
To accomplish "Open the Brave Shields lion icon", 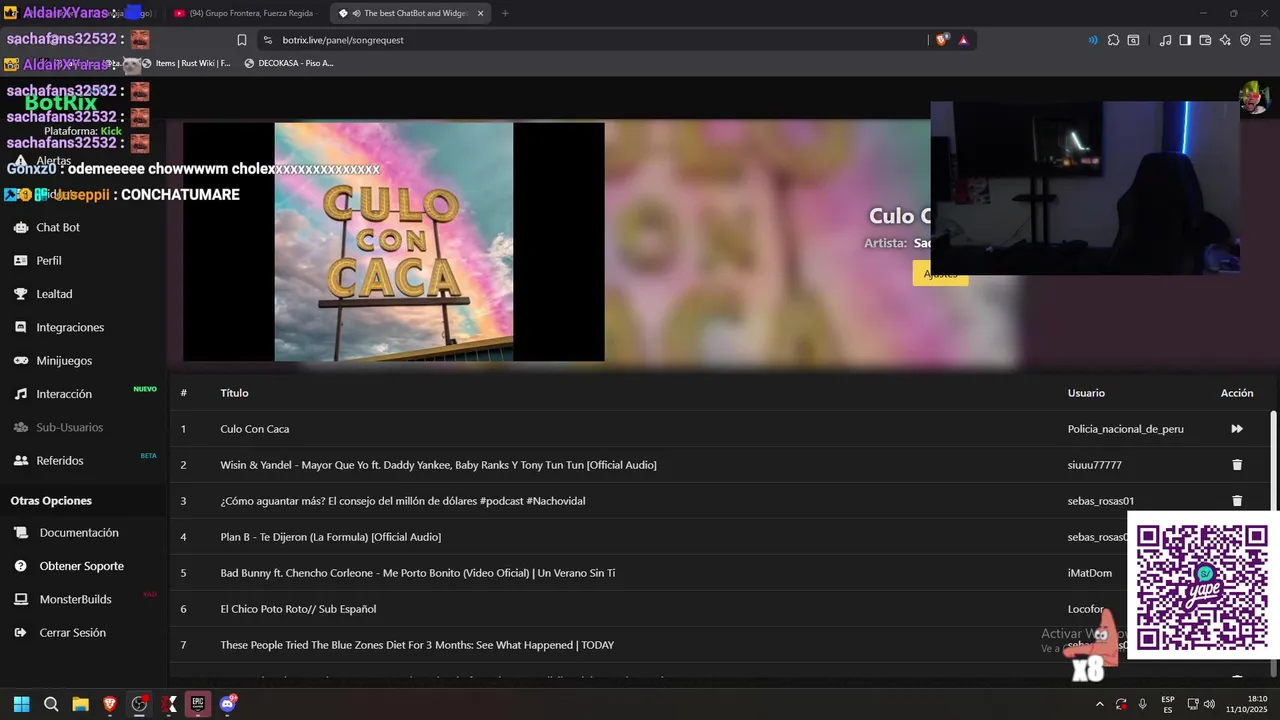I will point(942,40).
